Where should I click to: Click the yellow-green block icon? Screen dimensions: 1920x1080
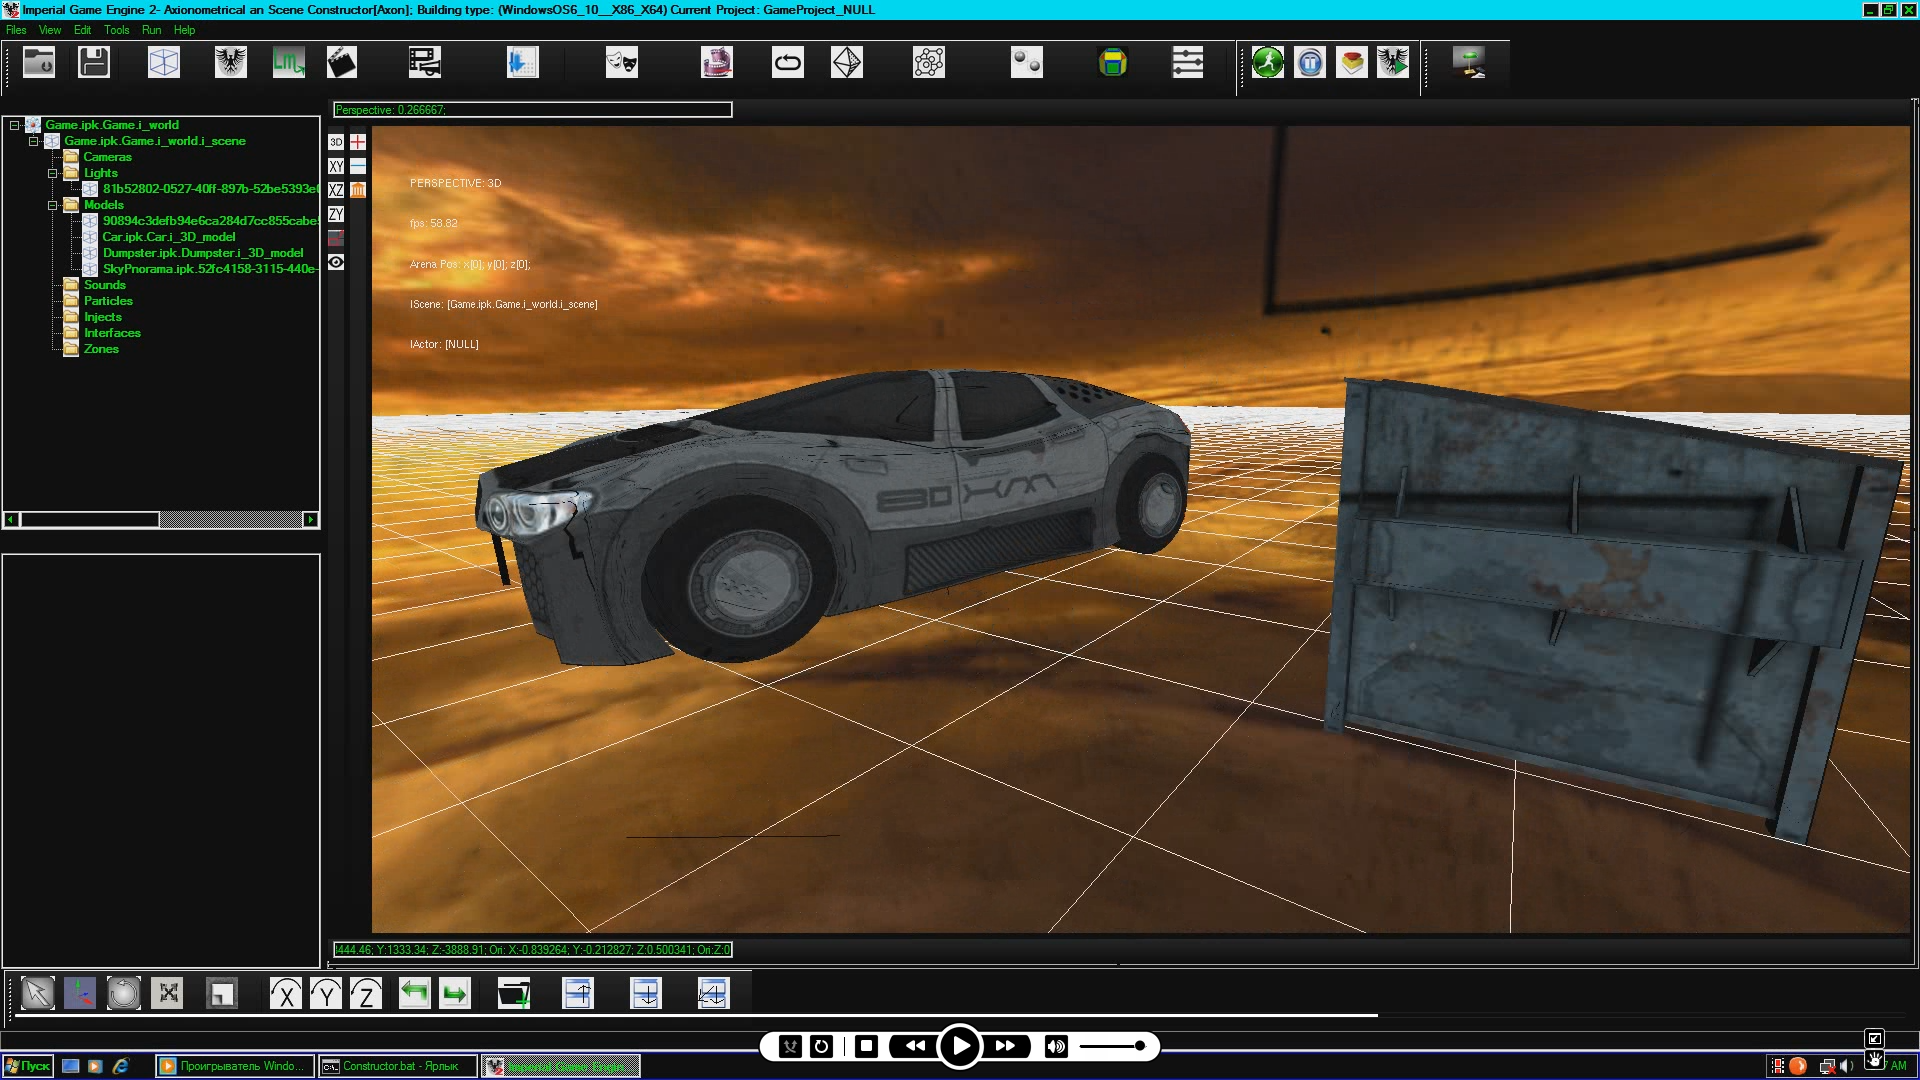click(x=1113, y=62)
